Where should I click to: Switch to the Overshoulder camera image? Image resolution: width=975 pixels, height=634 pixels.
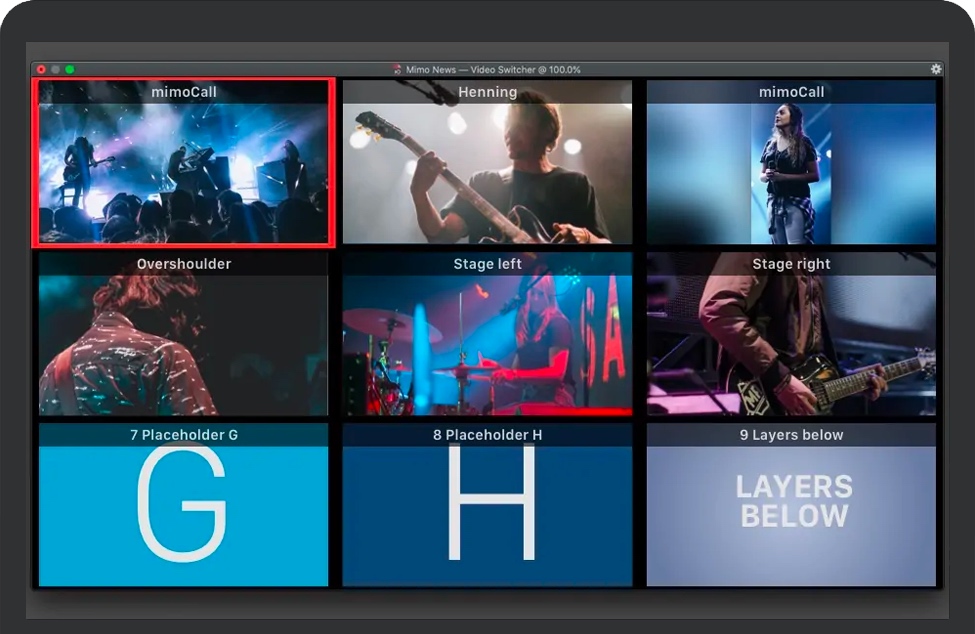pos(183,345)
